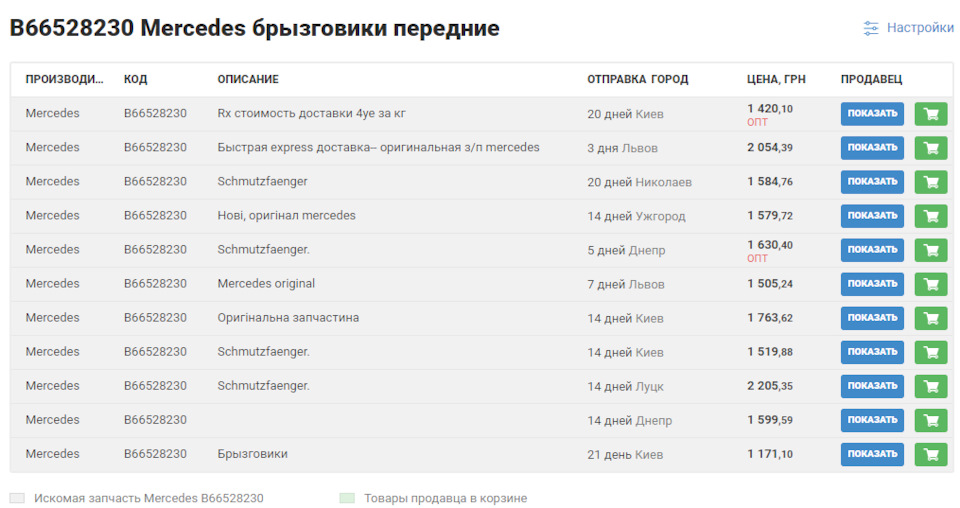Add the 1 599,59 Днепр offer to cart
The width and height of the screenshot is (960, 508).
(931, 420)
